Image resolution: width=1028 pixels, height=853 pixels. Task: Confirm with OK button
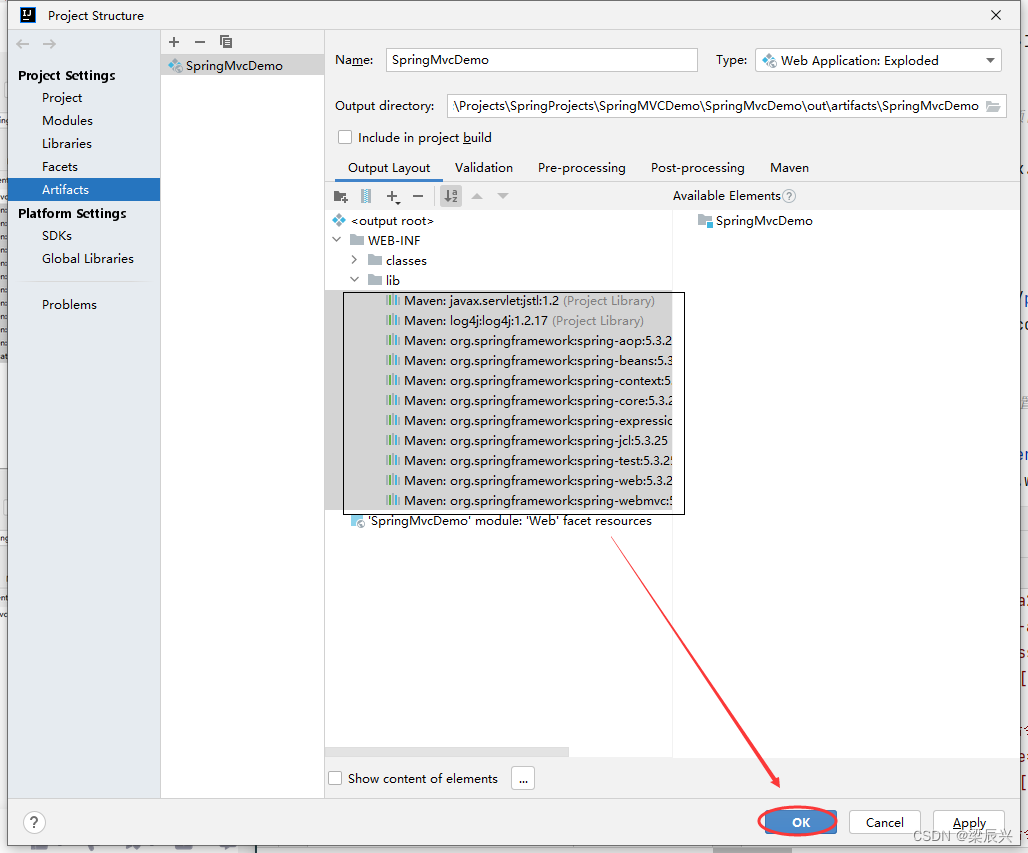[x=801, y=822]
